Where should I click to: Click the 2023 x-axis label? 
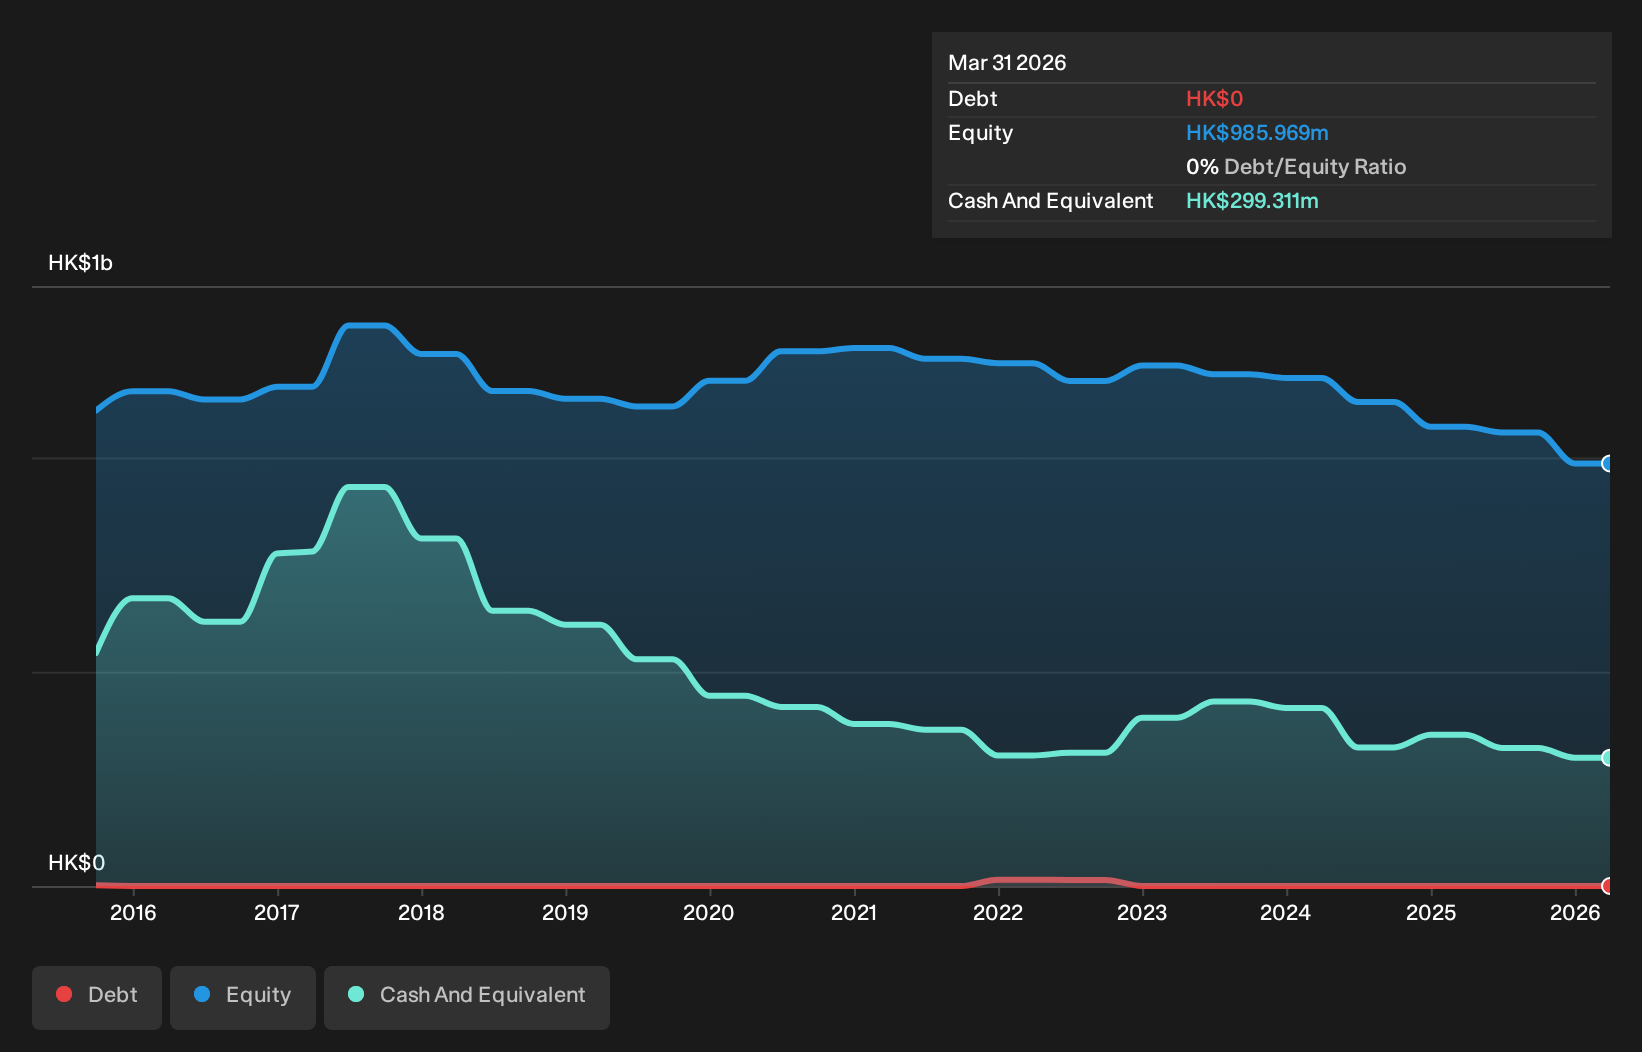coord(1142,912)
